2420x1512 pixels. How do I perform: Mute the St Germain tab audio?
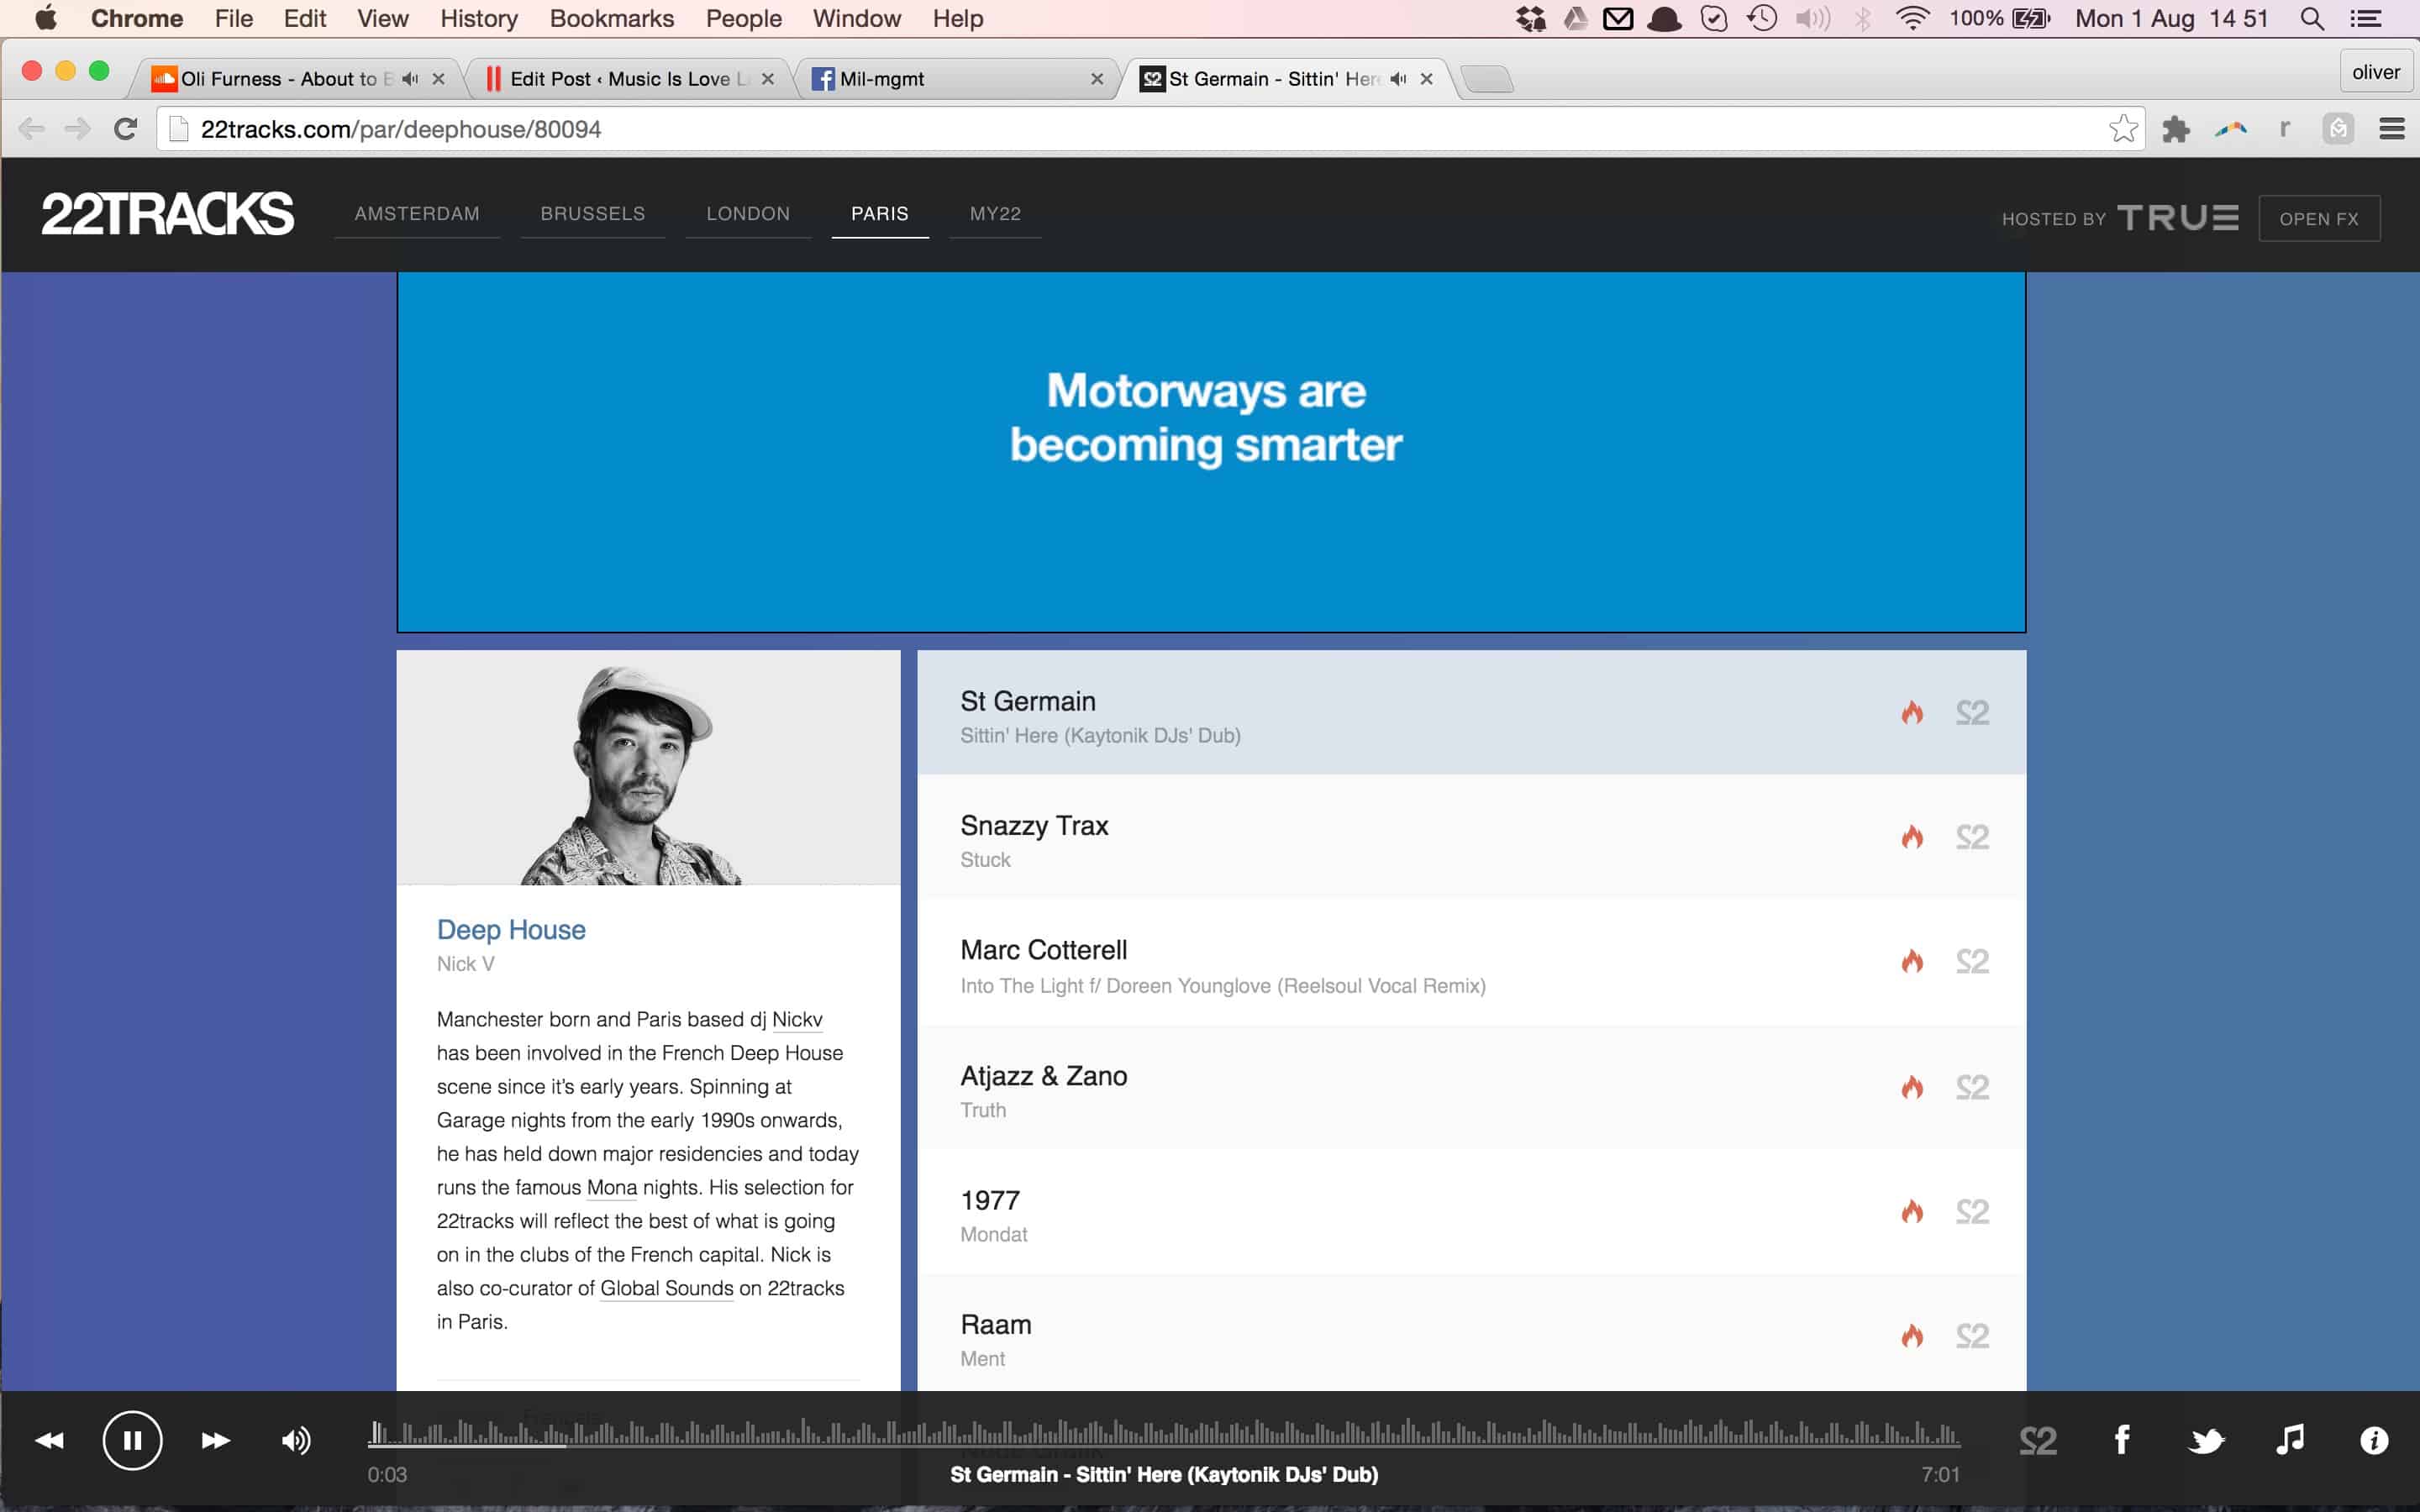[x=1398, y=79]
